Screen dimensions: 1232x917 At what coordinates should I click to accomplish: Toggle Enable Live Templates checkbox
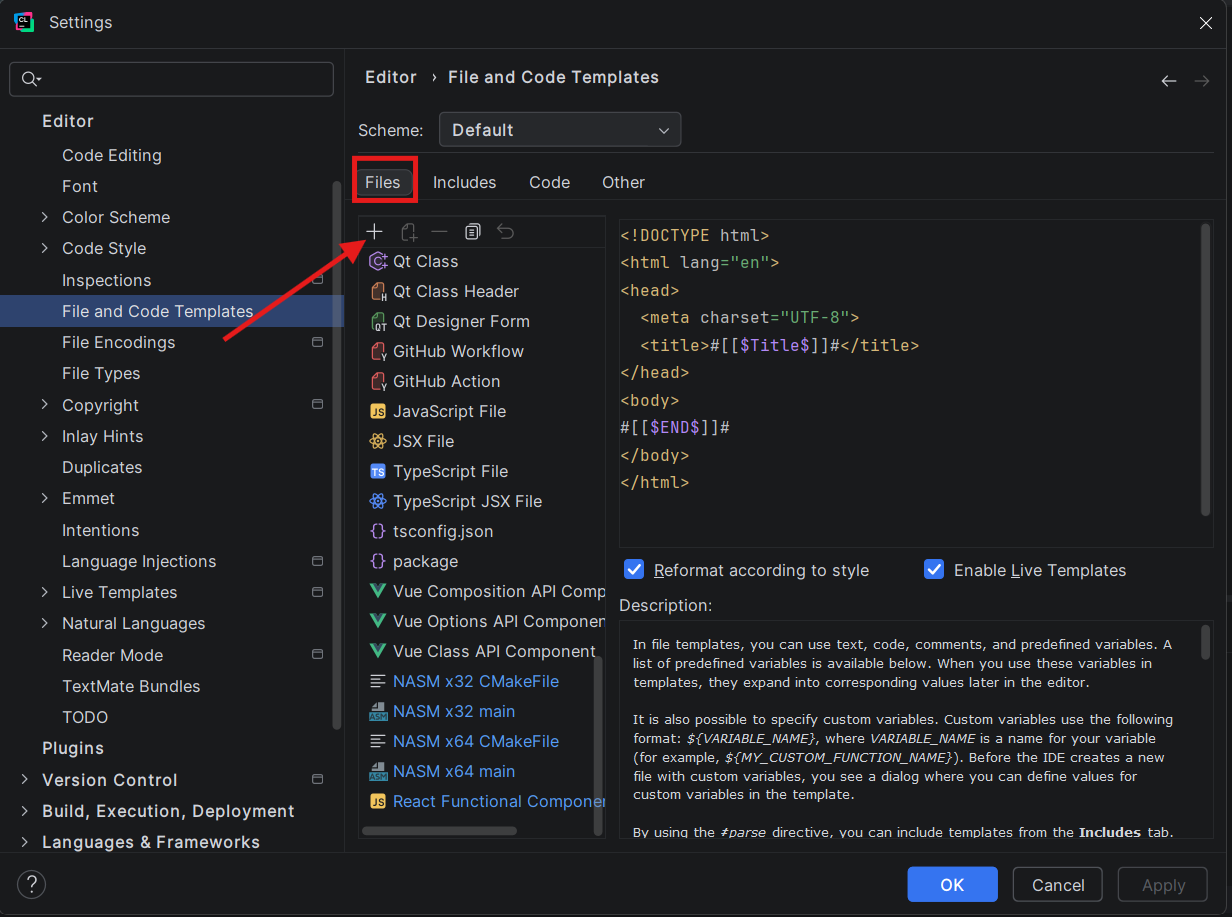tap(934, 569)
